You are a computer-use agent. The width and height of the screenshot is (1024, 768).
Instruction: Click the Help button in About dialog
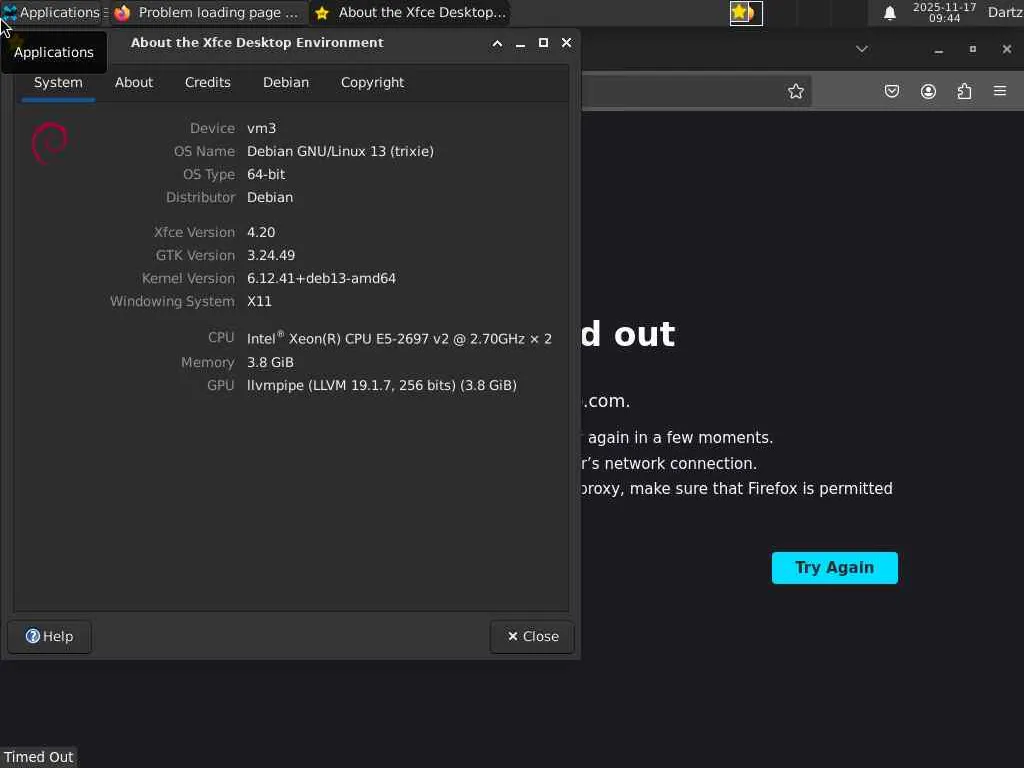coord(50,637)
